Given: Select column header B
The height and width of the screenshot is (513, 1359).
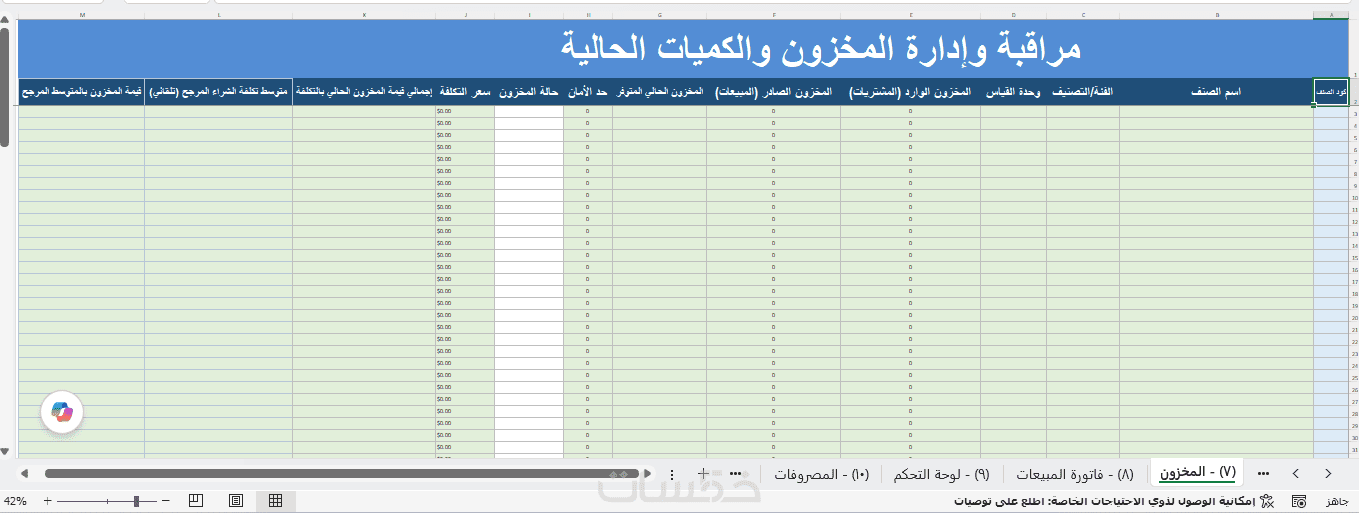Looking at the screenshot, I should point(1216,15).
